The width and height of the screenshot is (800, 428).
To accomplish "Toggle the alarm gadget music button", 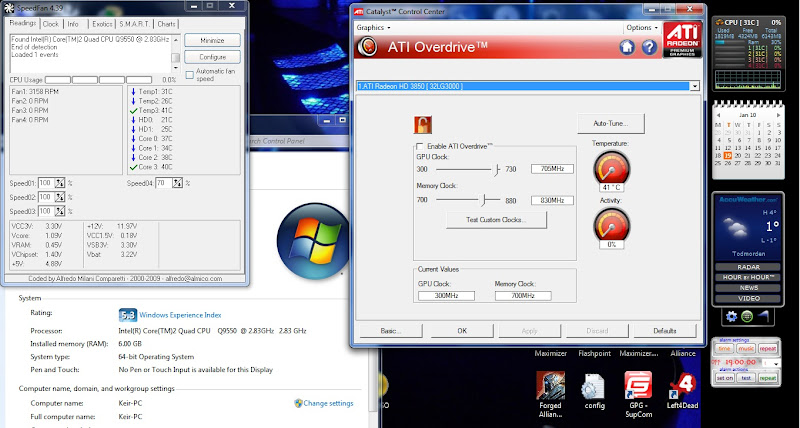I will click(x=746, y=348).
